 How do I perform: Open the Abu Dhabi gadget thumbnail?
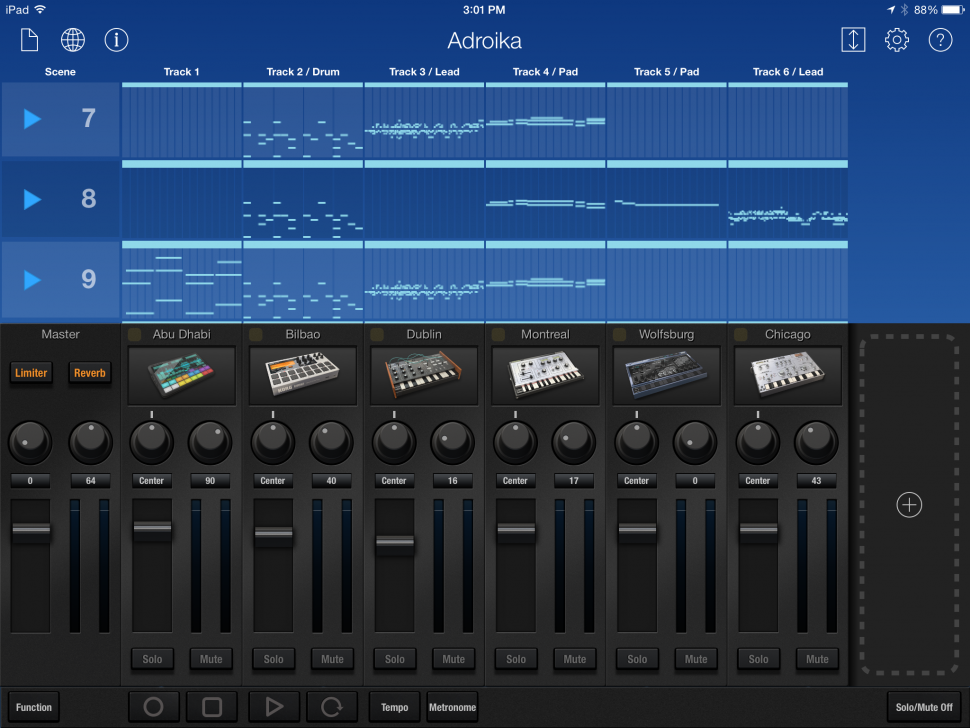pyautogui.click(x=181, y=375)
